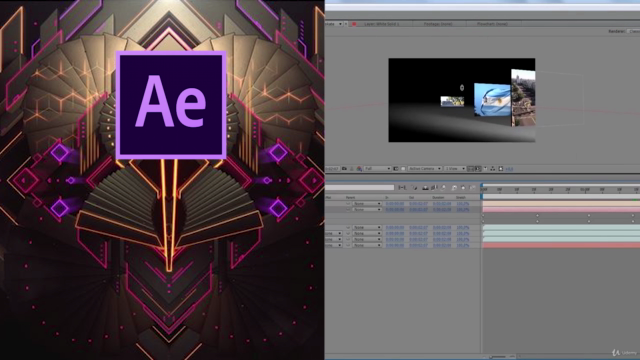Open the 1 View layout dropdown
The width and height of the screenshot is (640, 360).
pyautogui.click(x=455, y=168)
